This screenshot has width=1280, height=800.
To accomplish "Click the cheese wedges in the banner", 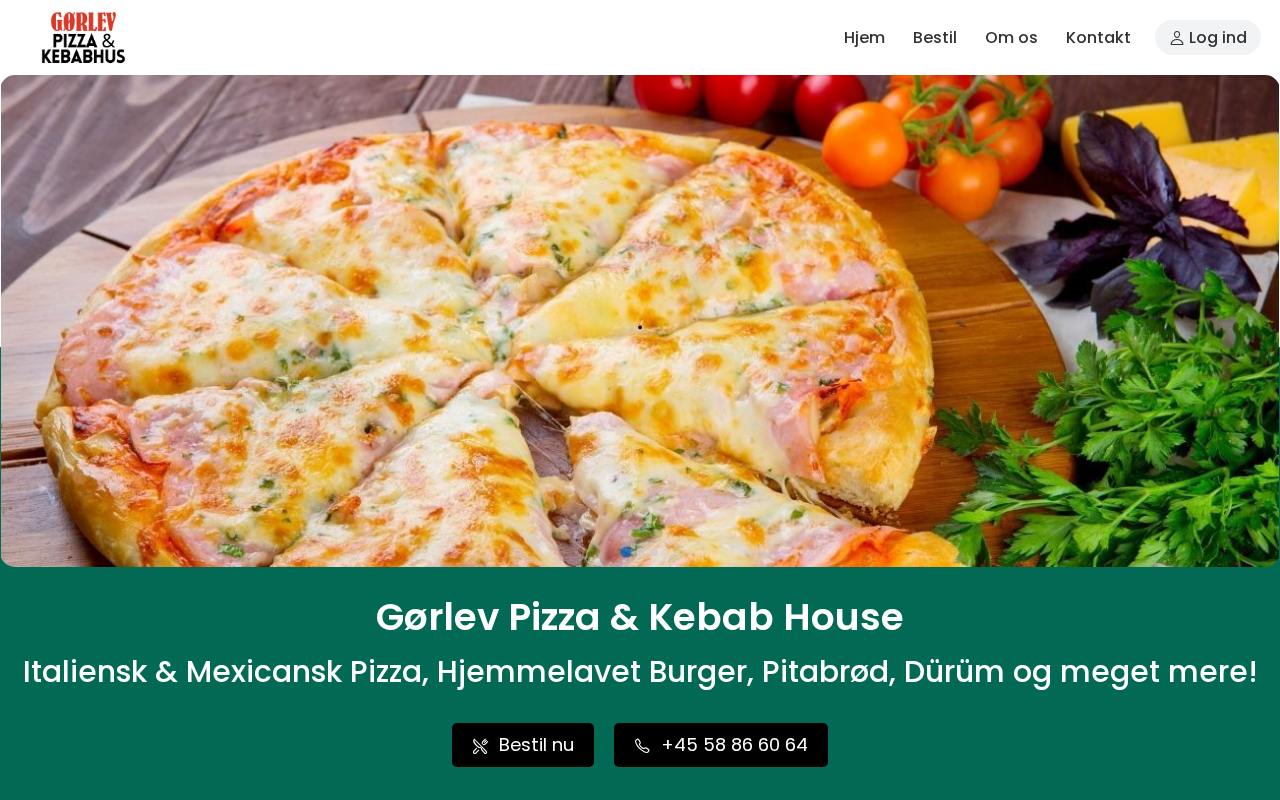I will 1200,160.
